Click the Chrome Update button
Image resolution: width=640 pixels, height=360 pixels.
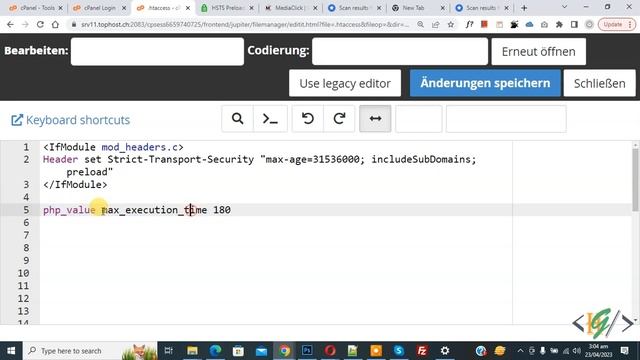click(x=617, y=24)
